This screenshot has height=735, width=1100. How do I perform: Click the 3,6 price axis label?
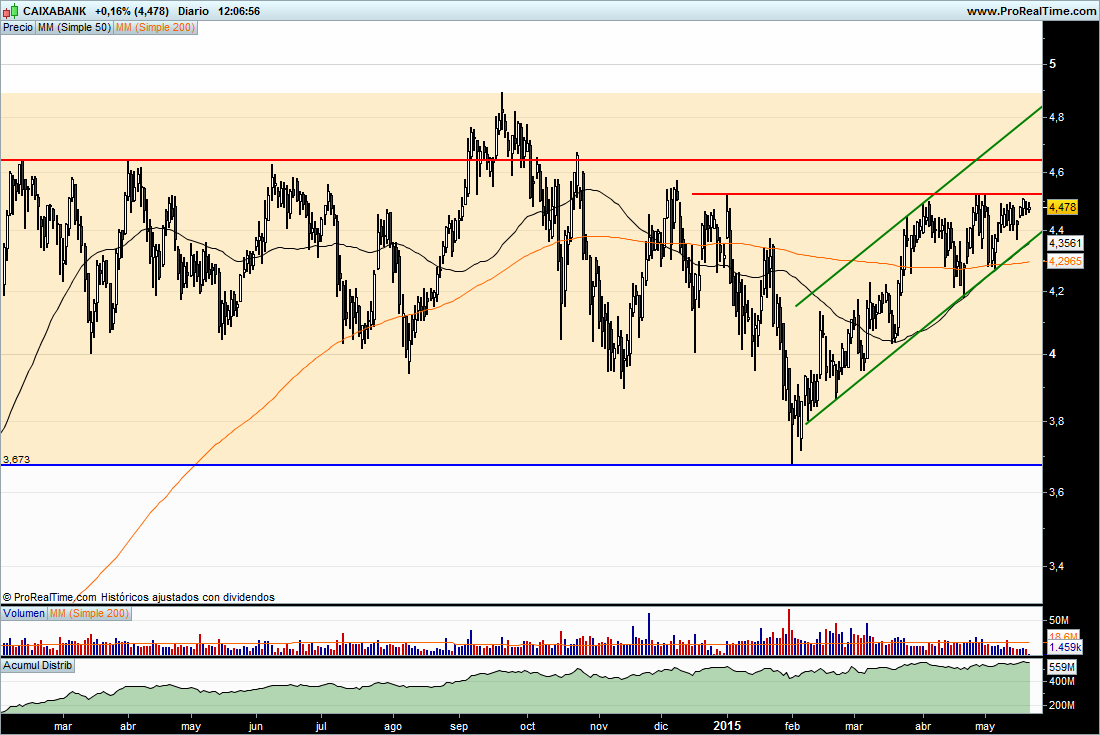(1057, 492)
